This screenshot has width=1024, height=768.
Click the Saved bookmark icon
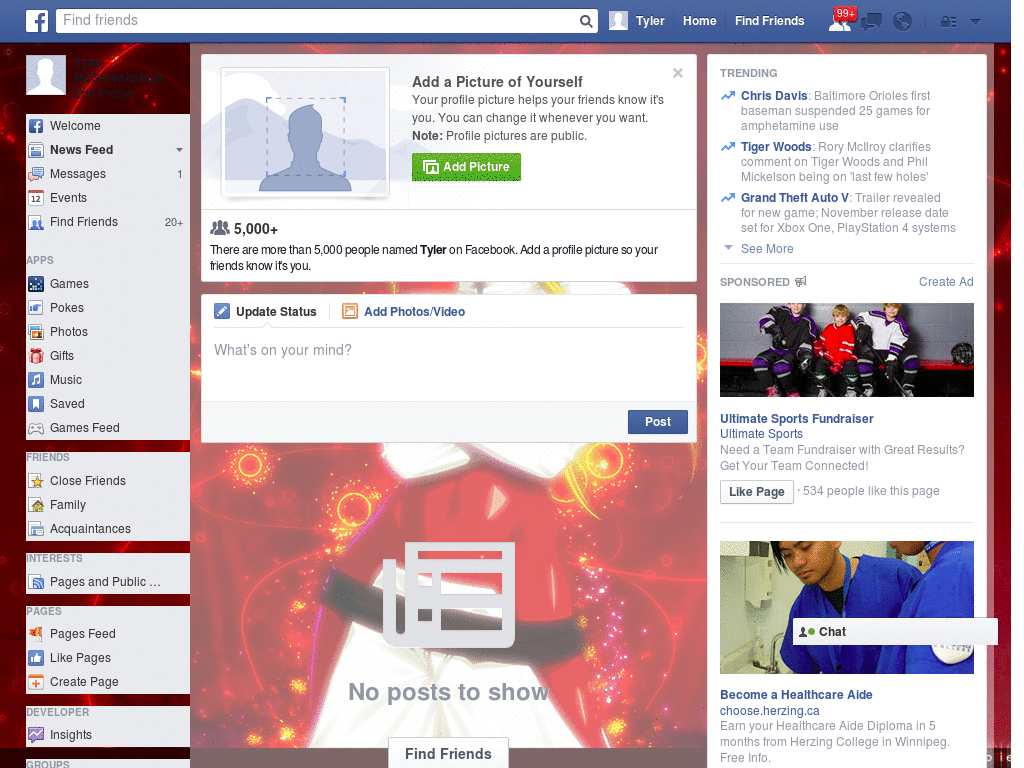(x=36, y=404)
